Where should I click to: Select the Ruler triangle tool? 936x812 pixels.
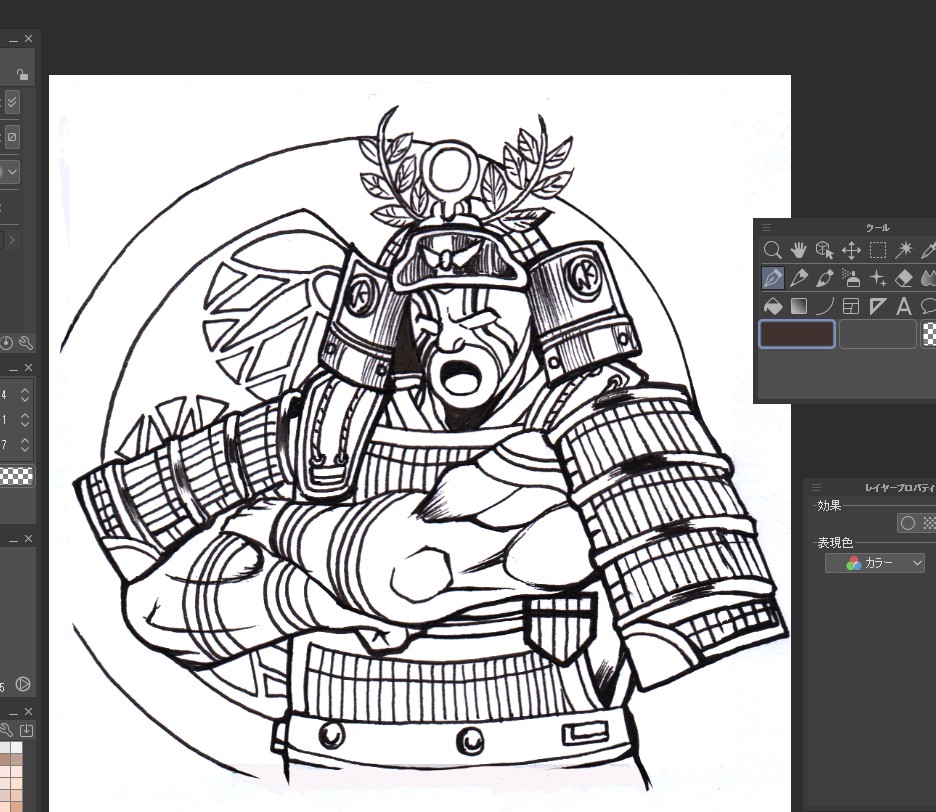[878, 306]
